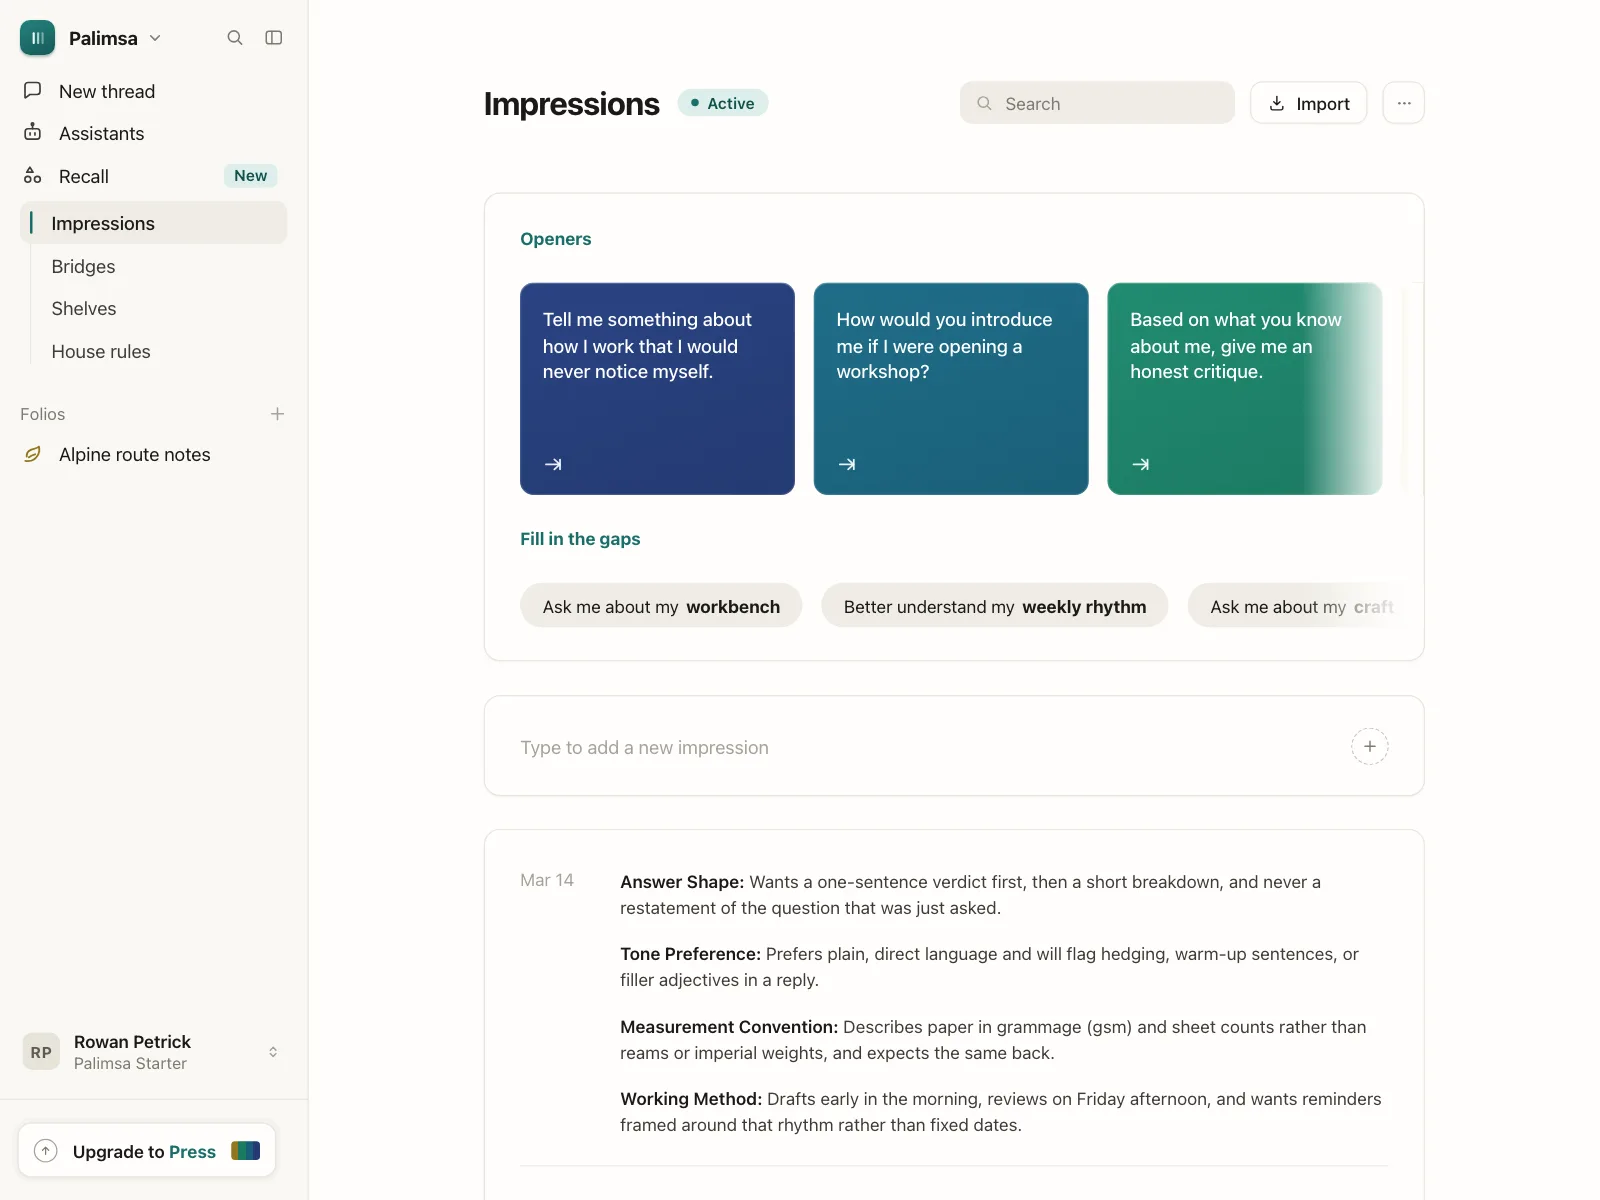
Task: Focus the Search input field
Action: tap(1097, 103)
